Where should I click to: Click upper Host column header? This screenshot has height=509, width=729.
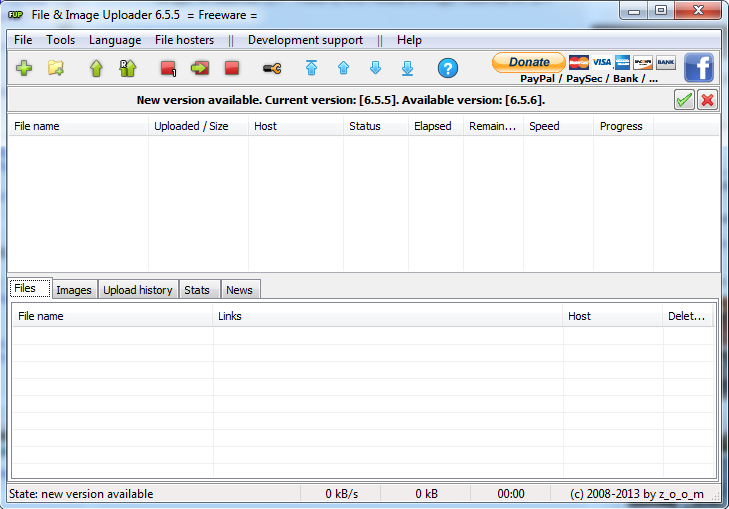pyautogui.click(x=296, y=126)
